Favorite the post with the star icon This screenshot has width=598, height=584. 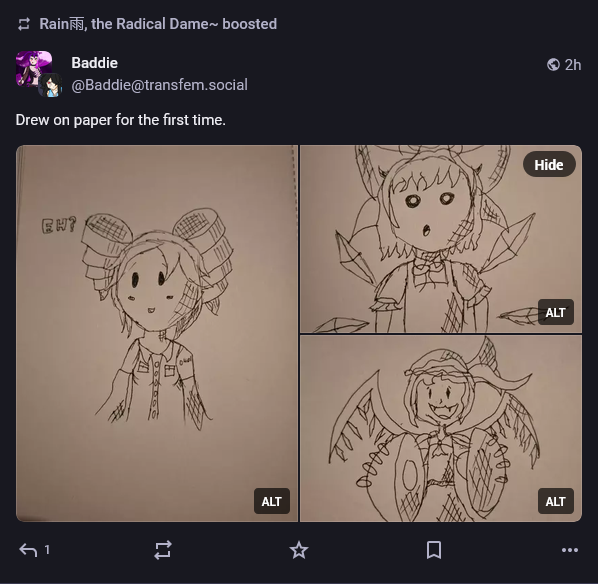(299, 550)
